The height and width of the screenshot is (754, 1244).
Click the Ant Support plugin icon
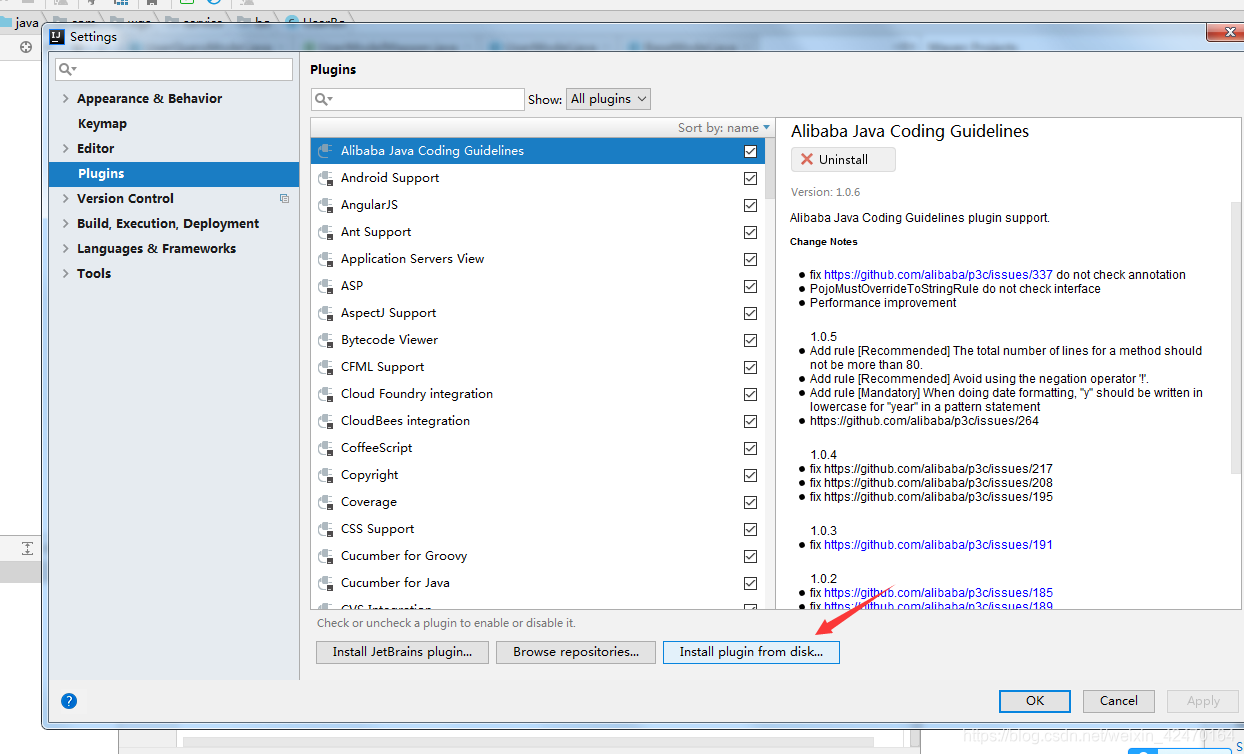point(325,232)
